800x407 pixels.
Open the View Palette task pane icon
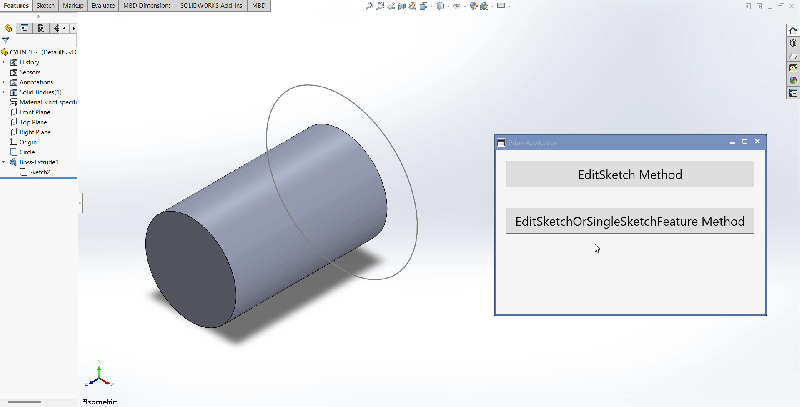793,68
